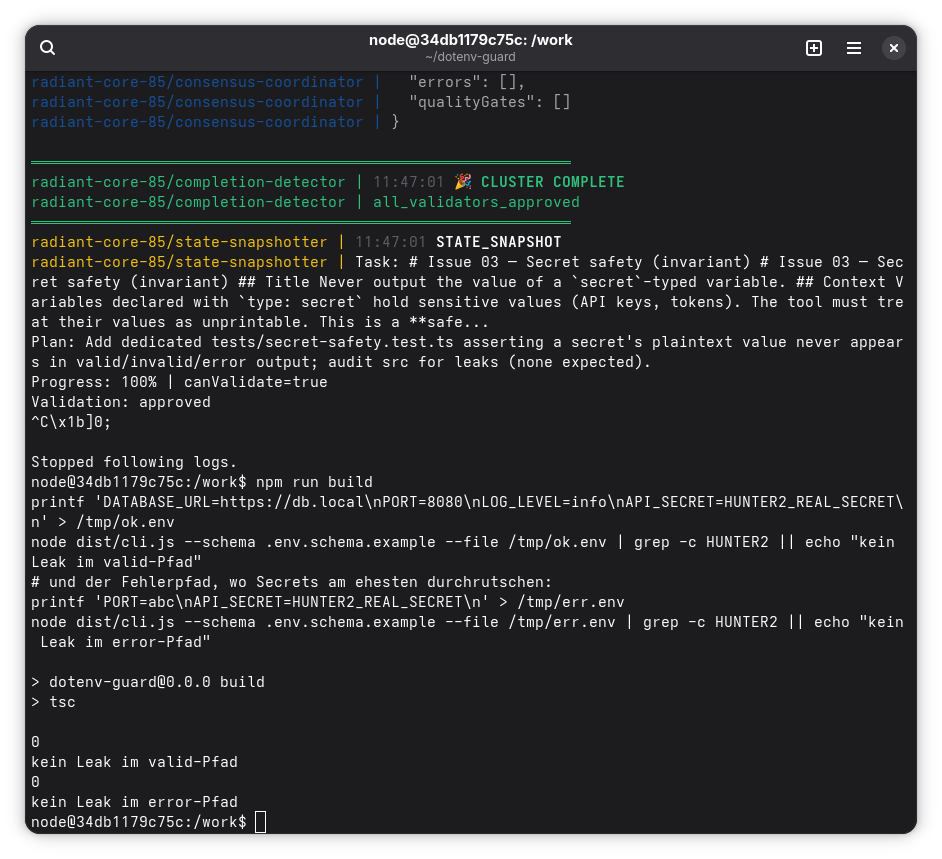The image size is (942, 859).
Task: Click the window title 'node@34db1179c75c: /work'
Action: 470,40
